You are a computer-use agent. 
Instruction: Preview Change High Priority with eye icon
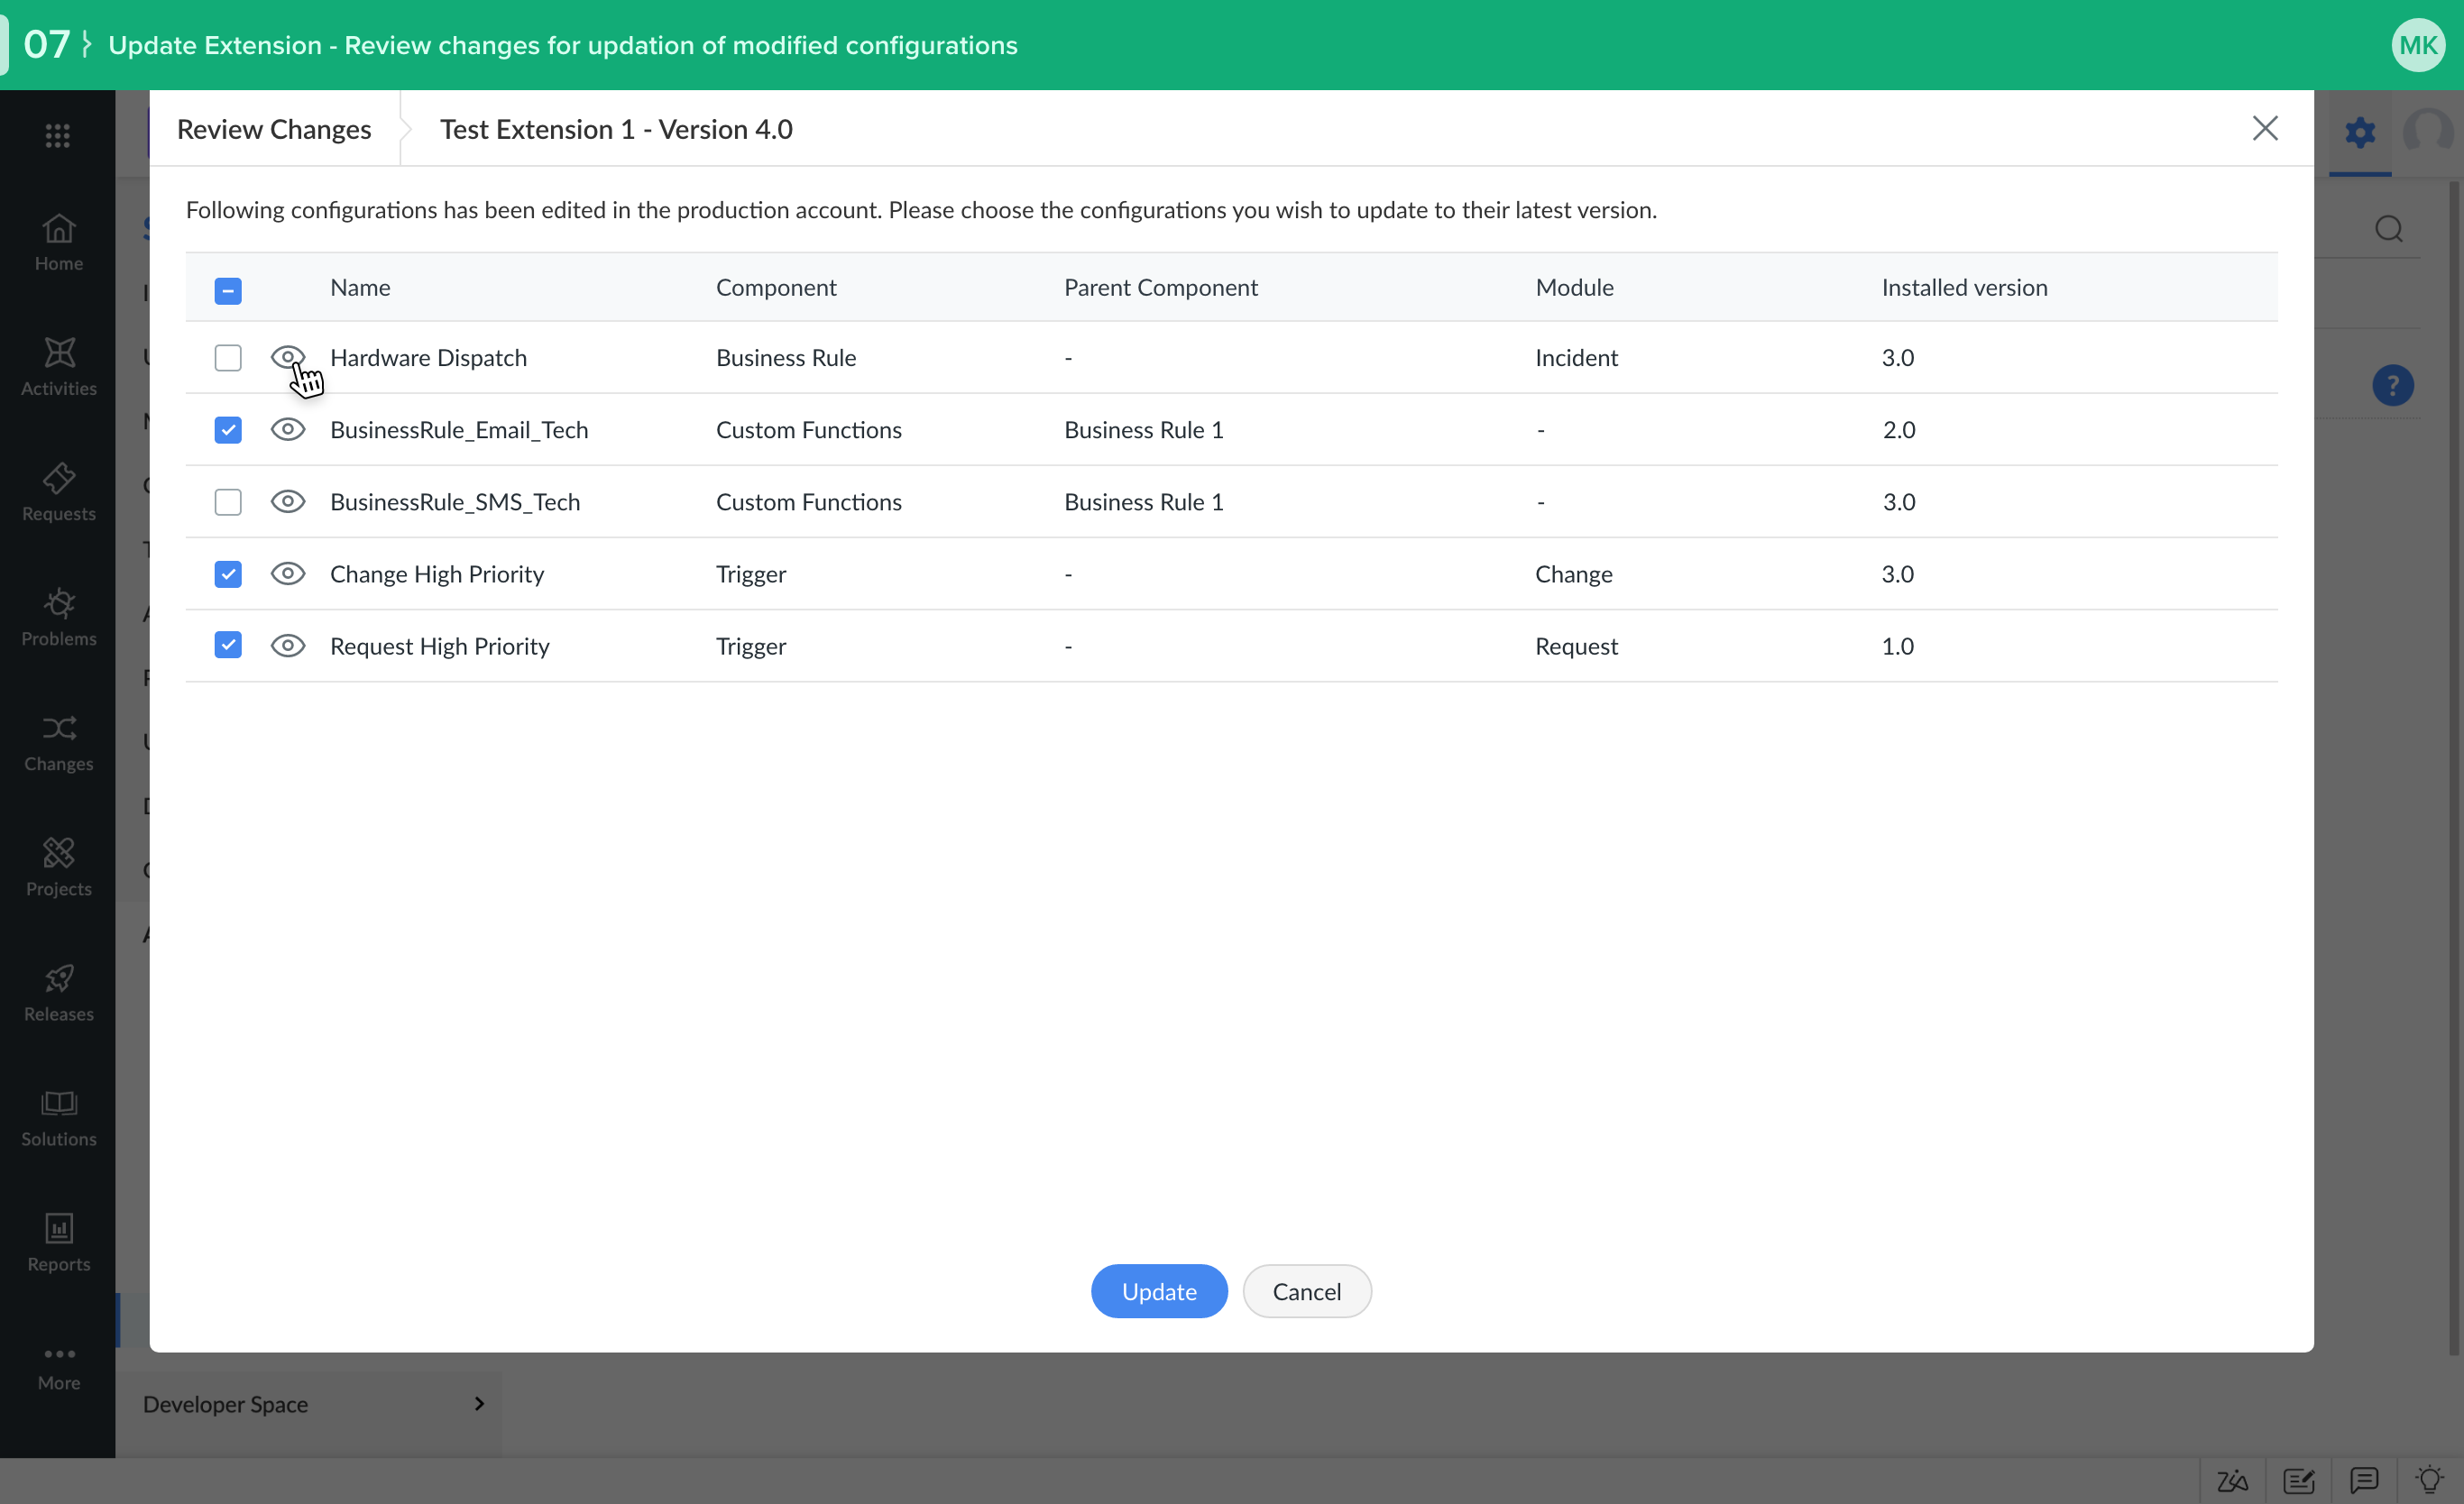287,573
